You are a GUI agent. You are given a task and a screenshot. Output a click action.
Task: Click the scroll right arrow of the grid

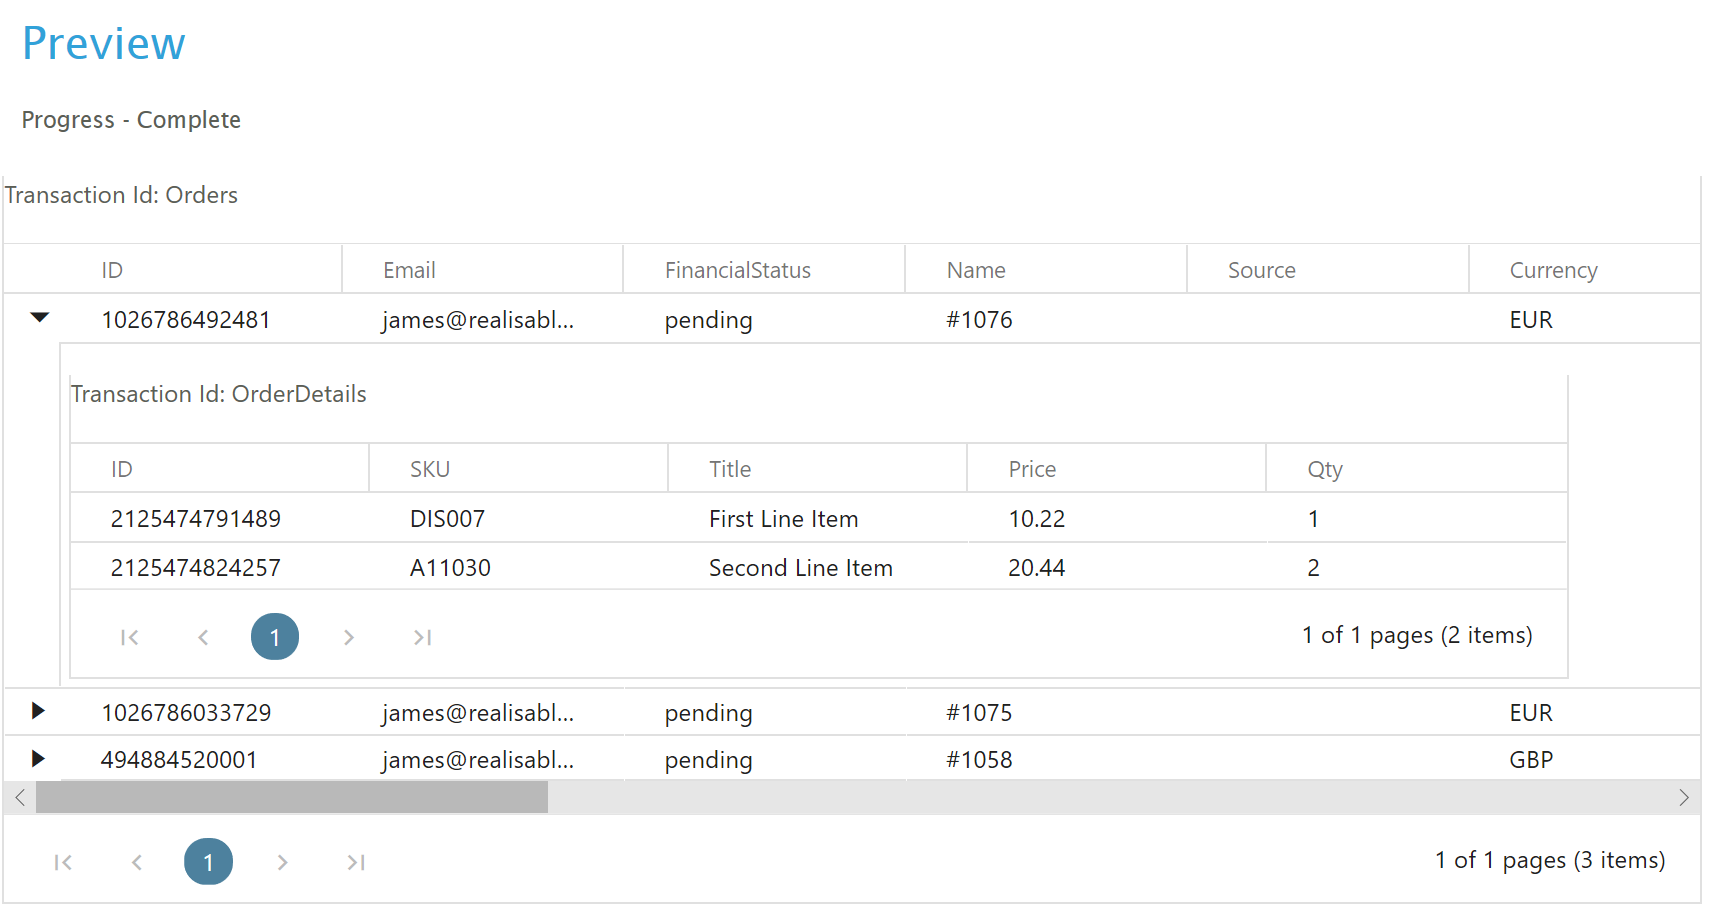click(x=1684, y=797)
